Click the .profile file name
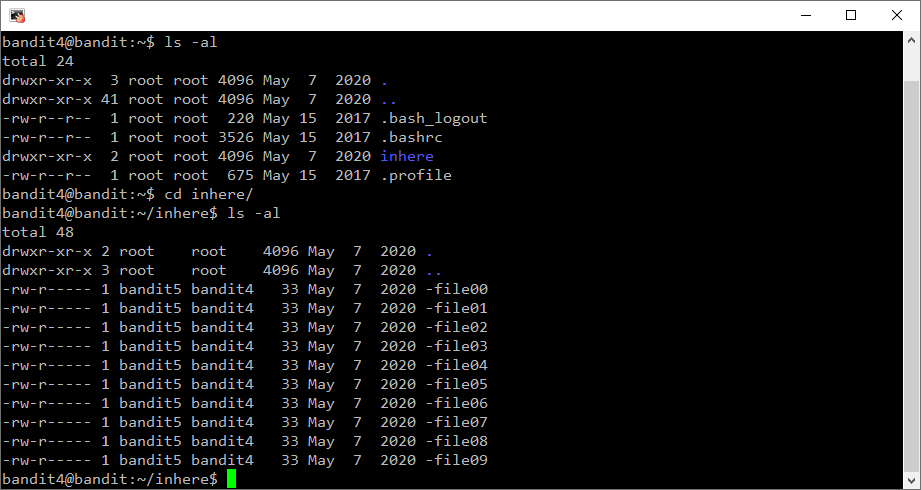This screenshot has height=490, width=921. click(x=416, y=176)
